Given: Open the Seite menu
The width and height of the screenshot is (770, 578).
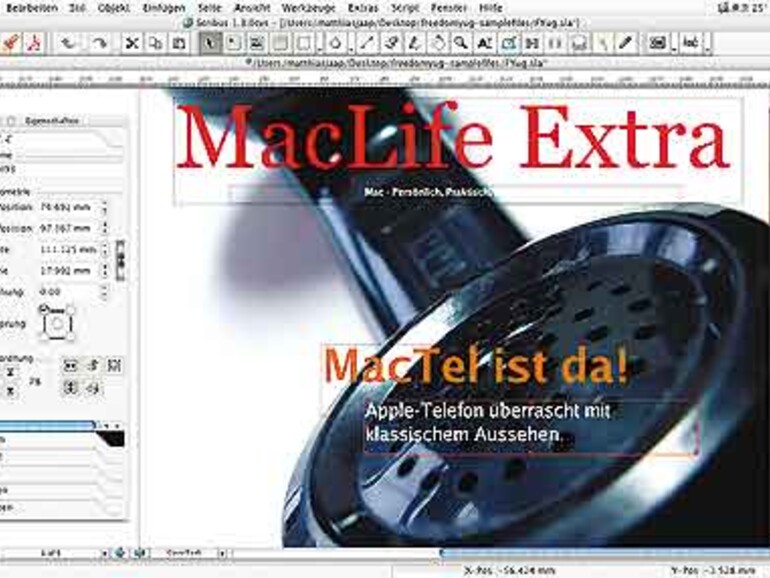Looking at the screenshot, I should (x=209, y=8).
